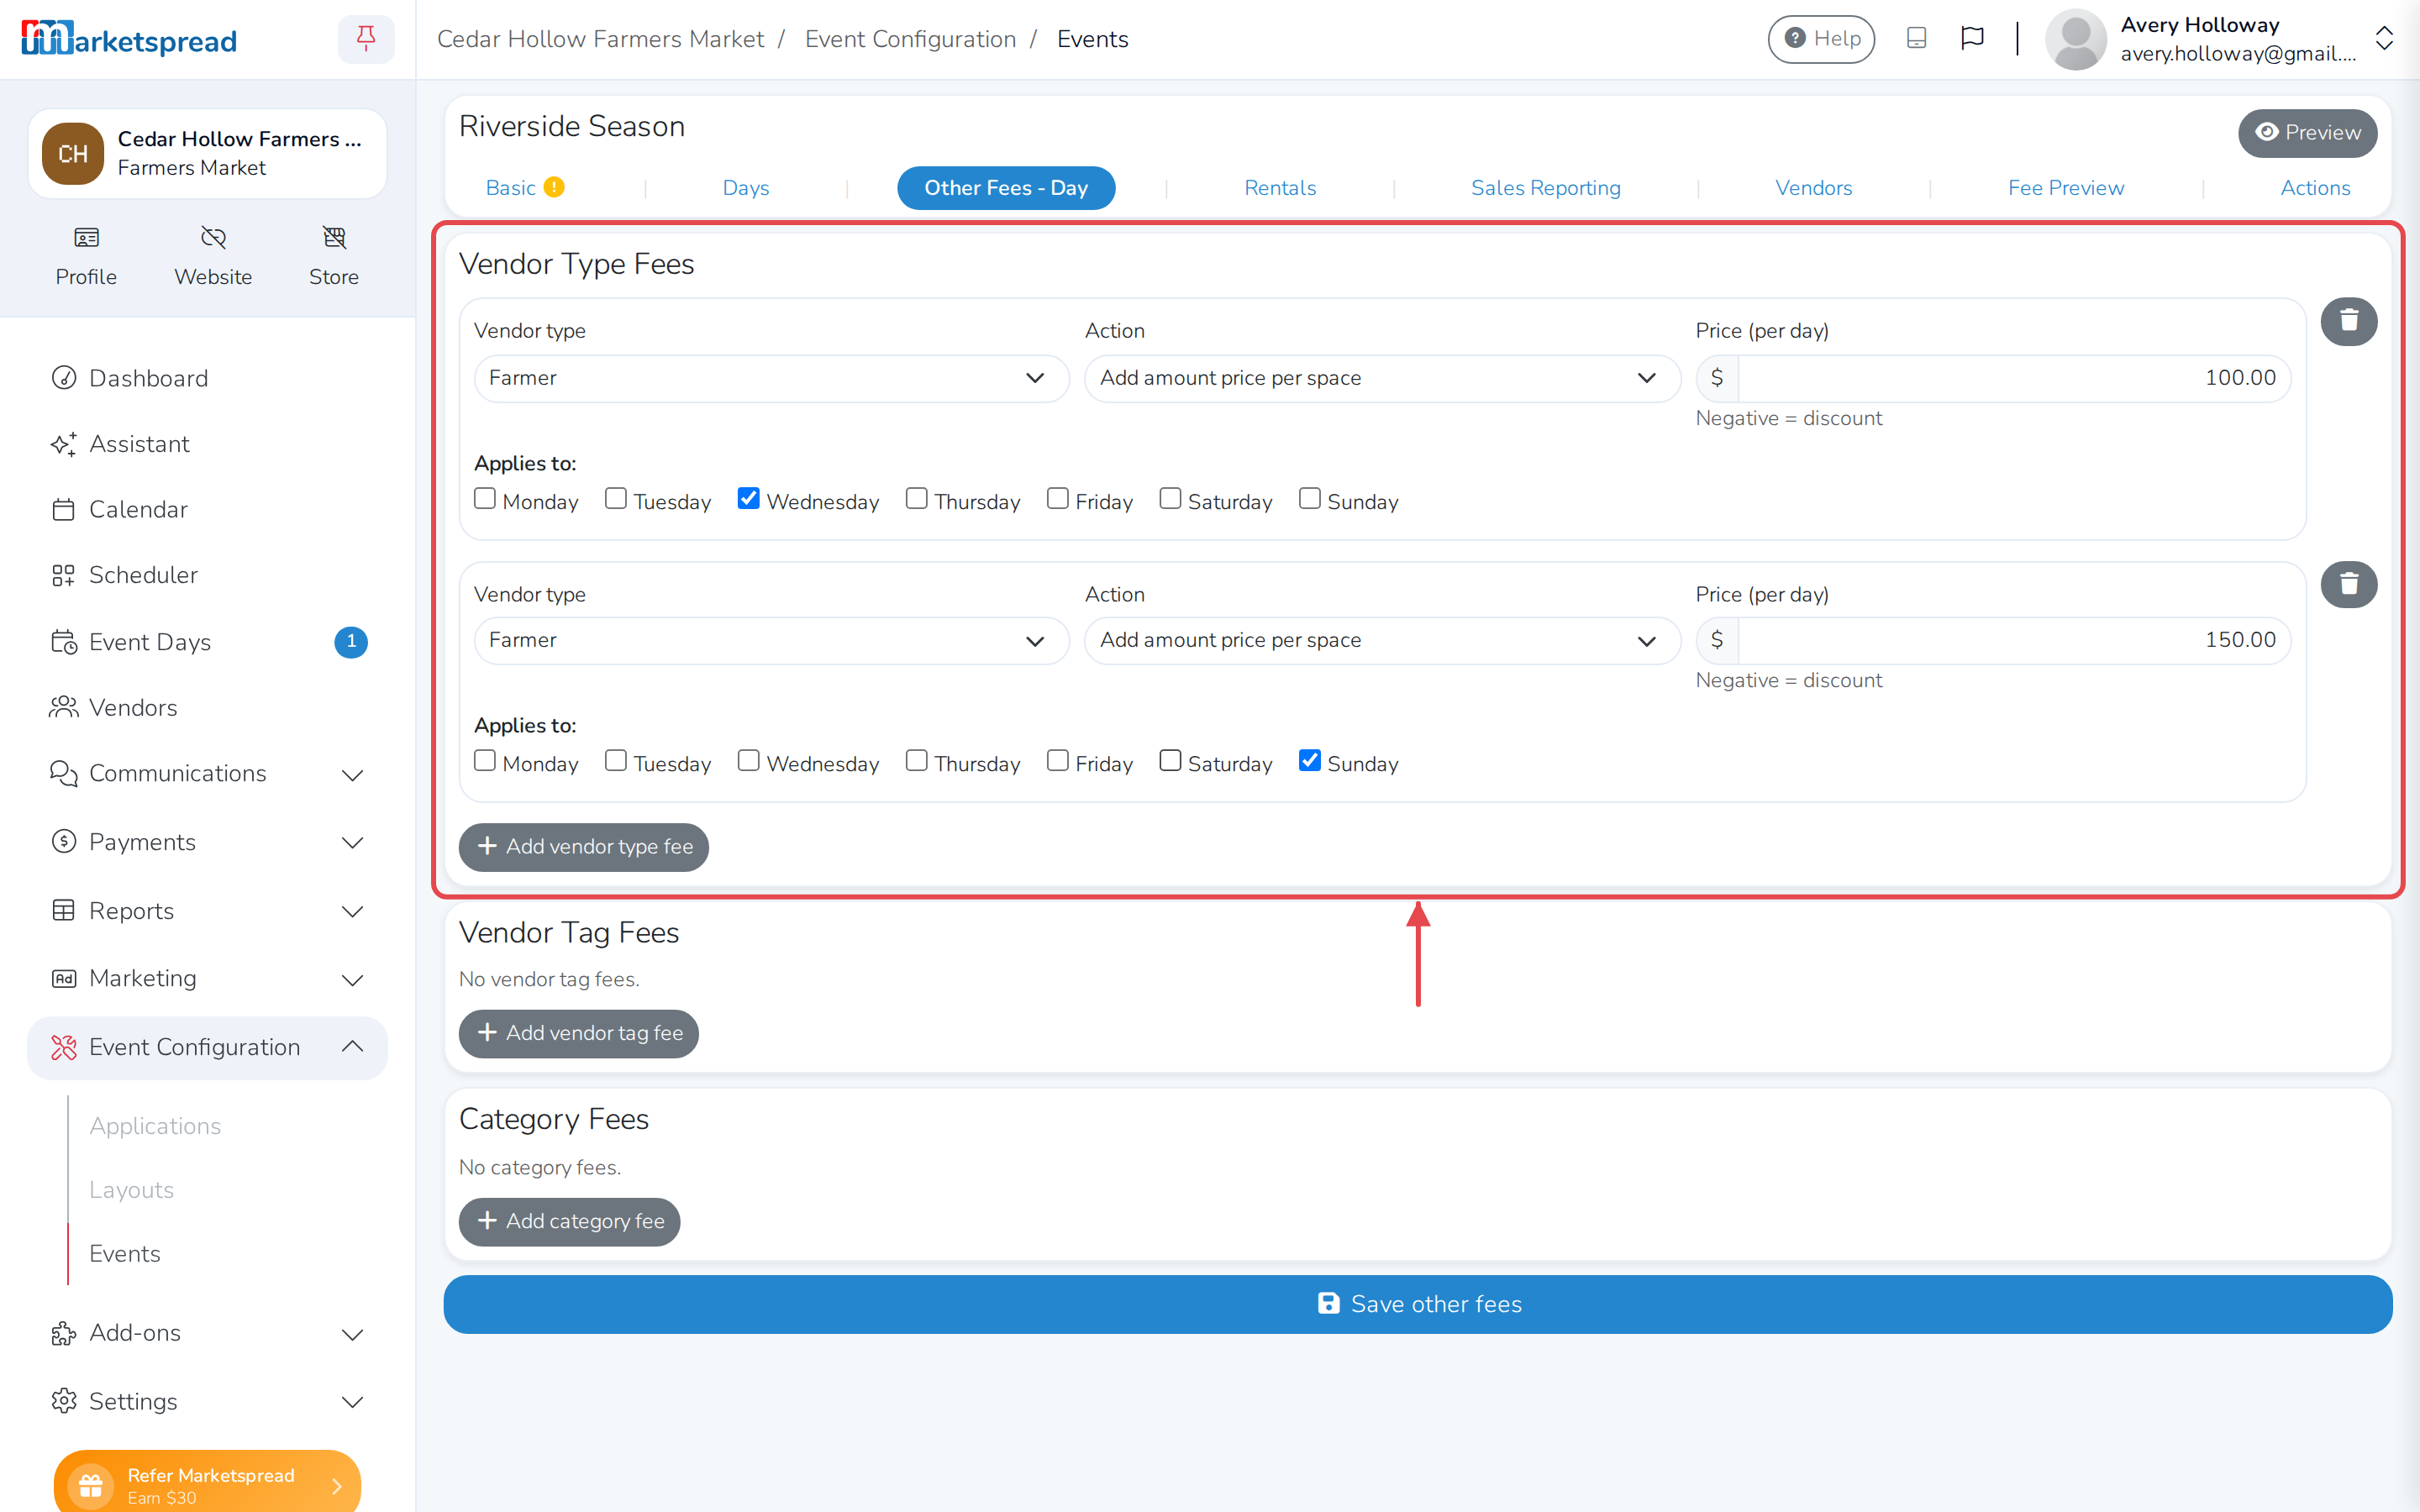Uncheck Wednesday in the first fee row

point(748,498)
